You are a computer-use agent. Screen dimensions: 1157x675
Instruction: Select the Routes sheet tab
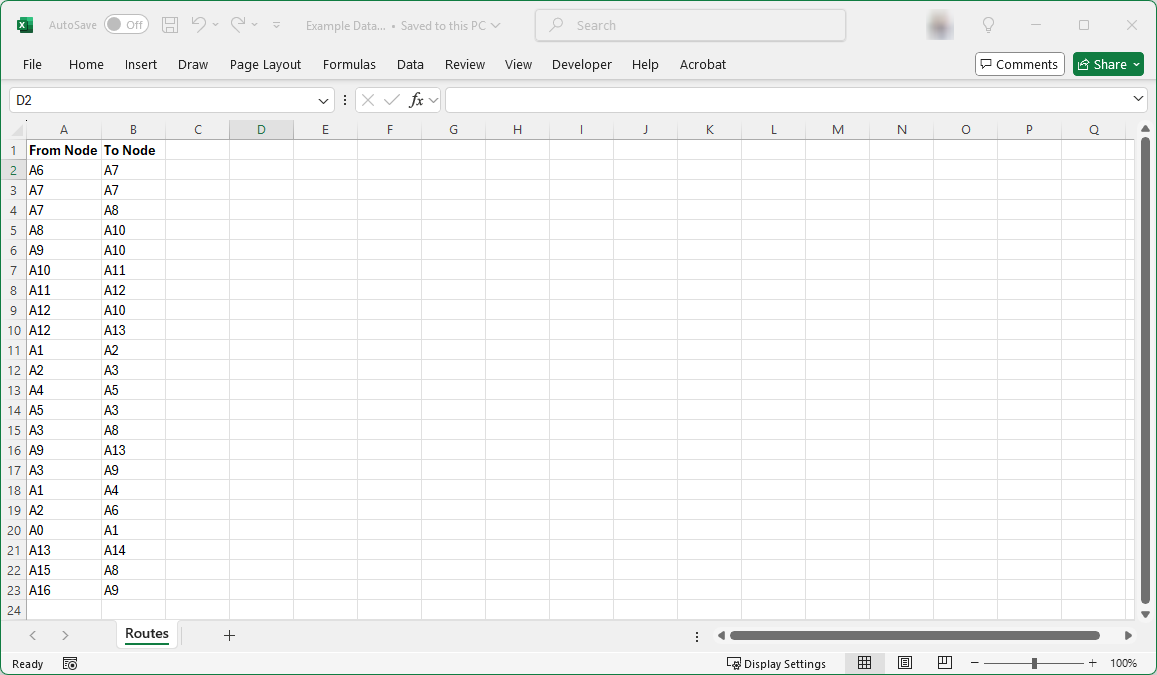(x=147, y=634)
